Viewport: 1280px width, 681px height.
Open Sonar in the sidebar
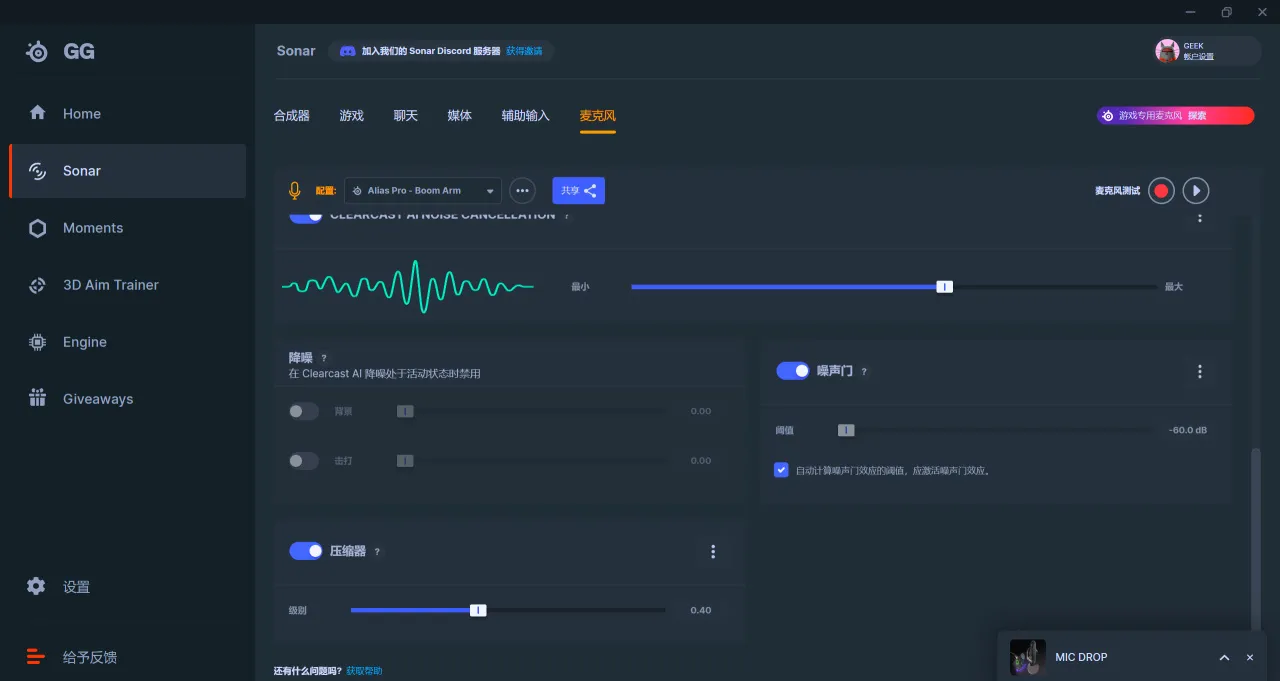click(x=127, y=171)
